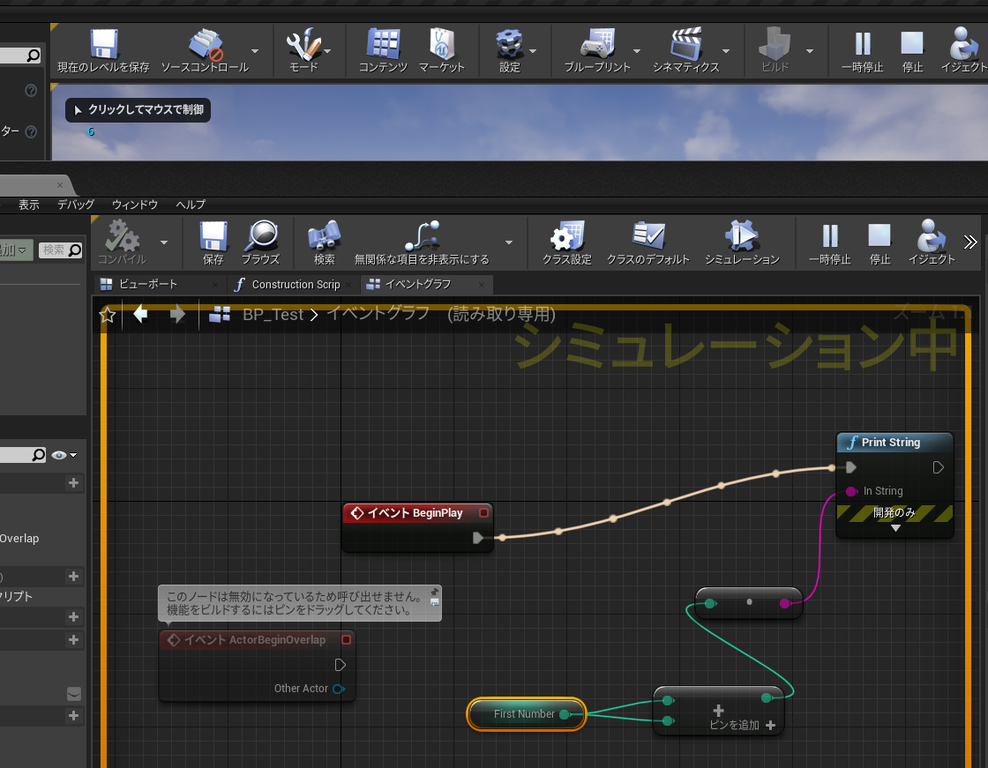The height and width of the screenshot is (768, 988).
Task: Open Class Defaults (クラスのデフォルト)
Action: click(x=648, y=243)
